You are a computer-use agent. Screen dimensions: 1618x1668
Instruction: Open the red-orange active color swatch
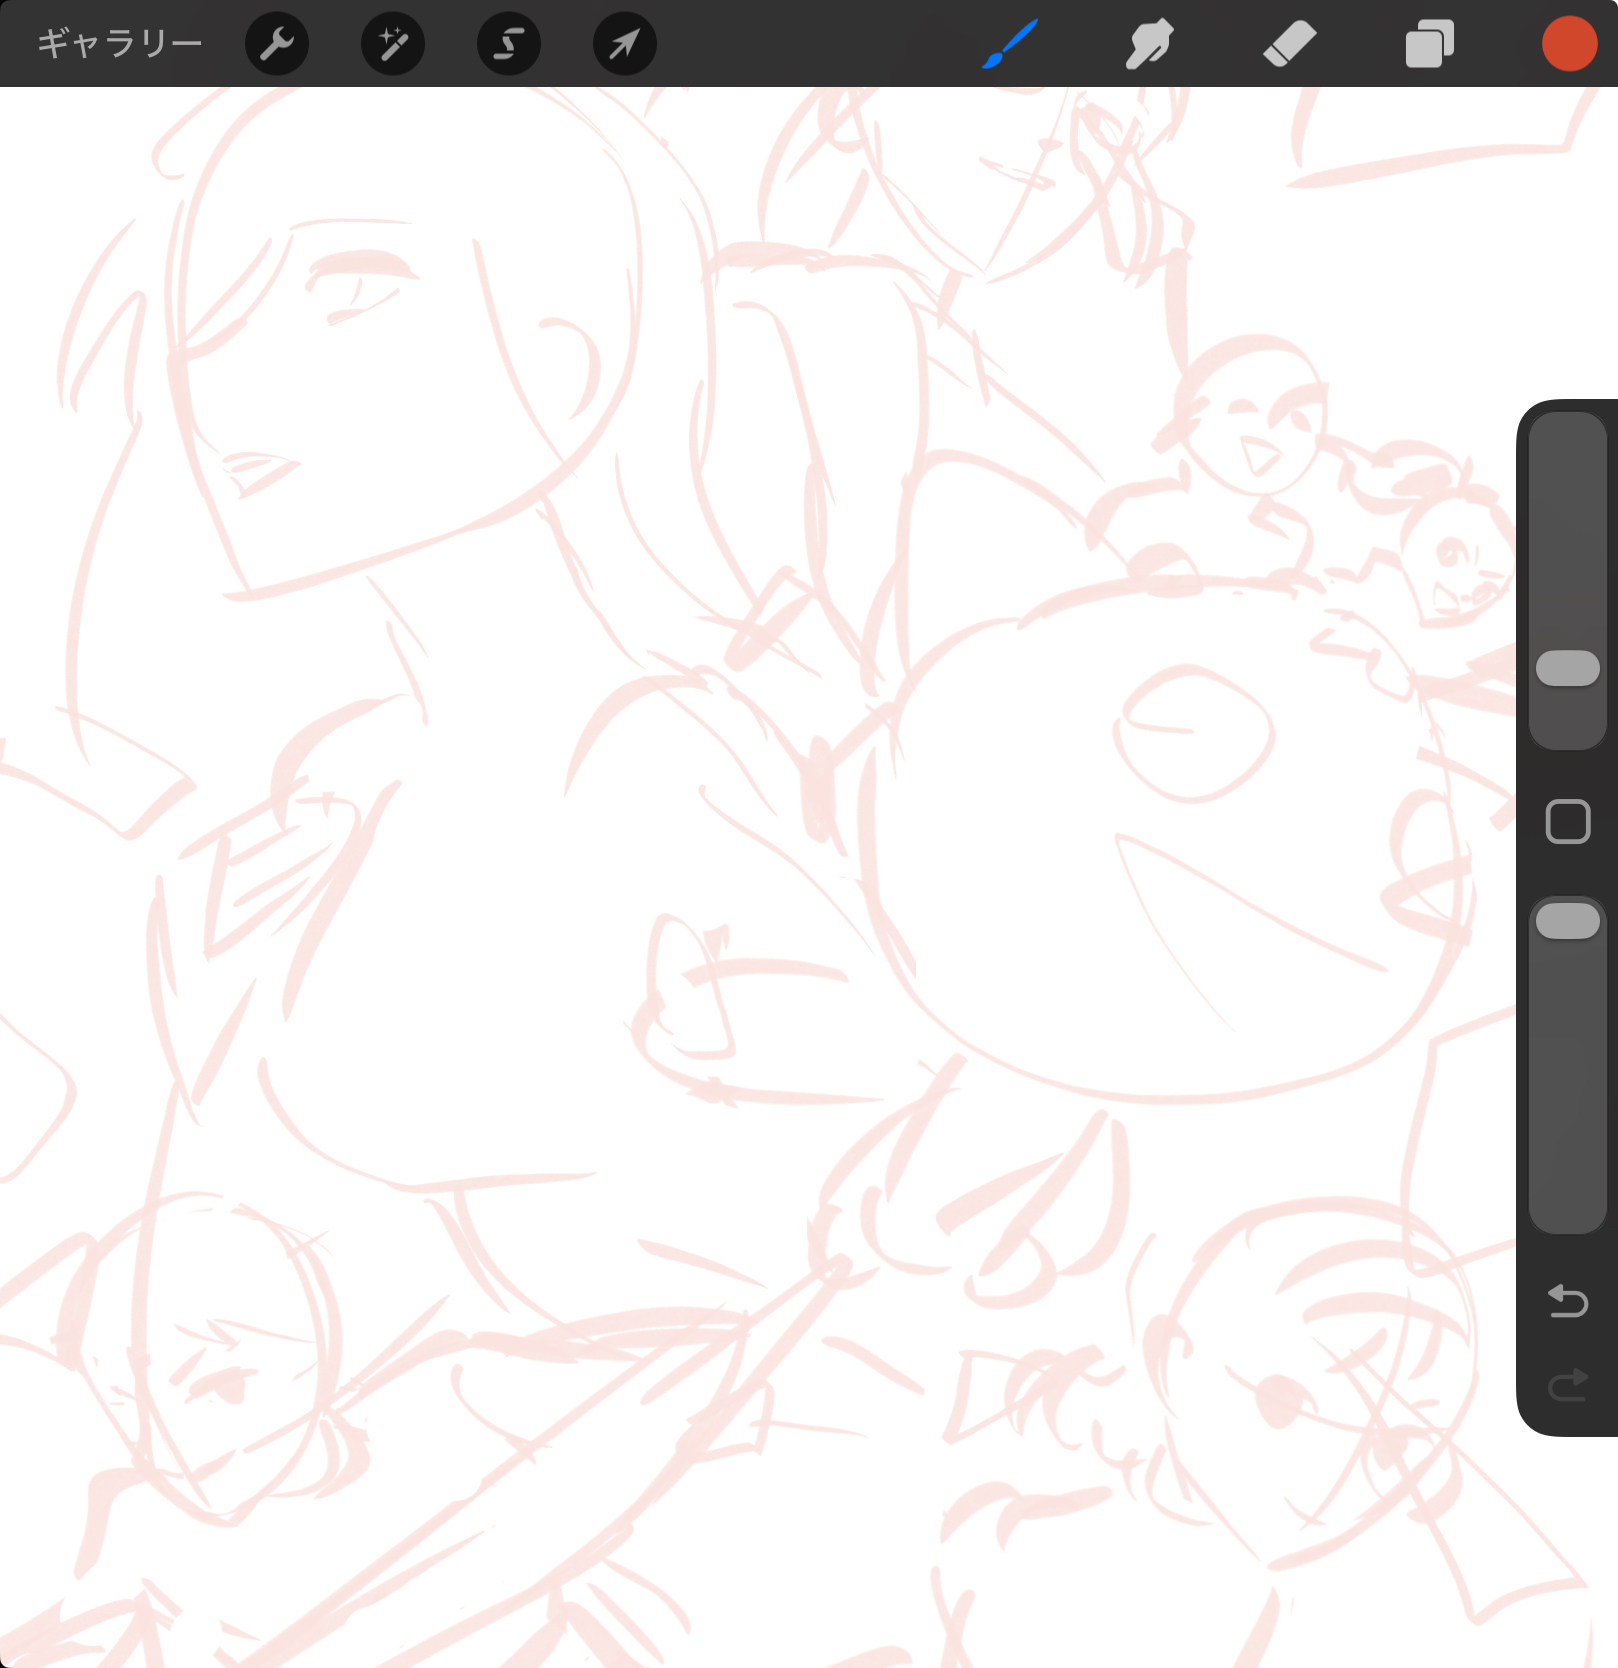(1569, 44)
